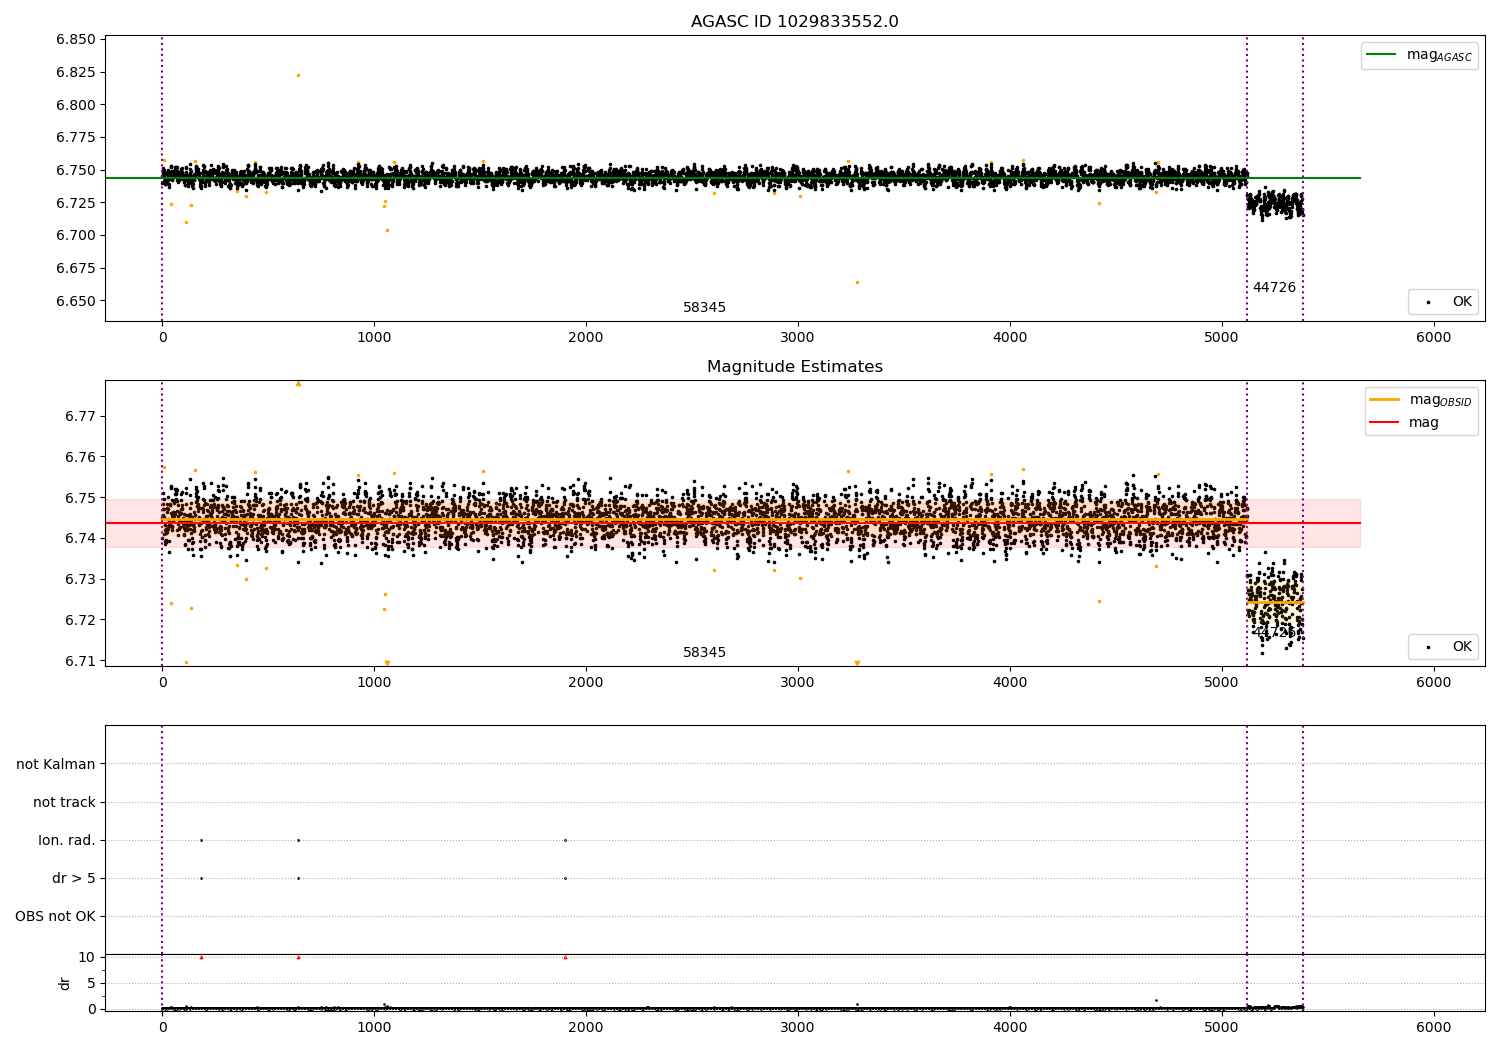The height and width of the screenshot is (1050, 1500).
Task: Click the '6.850' tick label in the top plot
Action: (76, 40)
